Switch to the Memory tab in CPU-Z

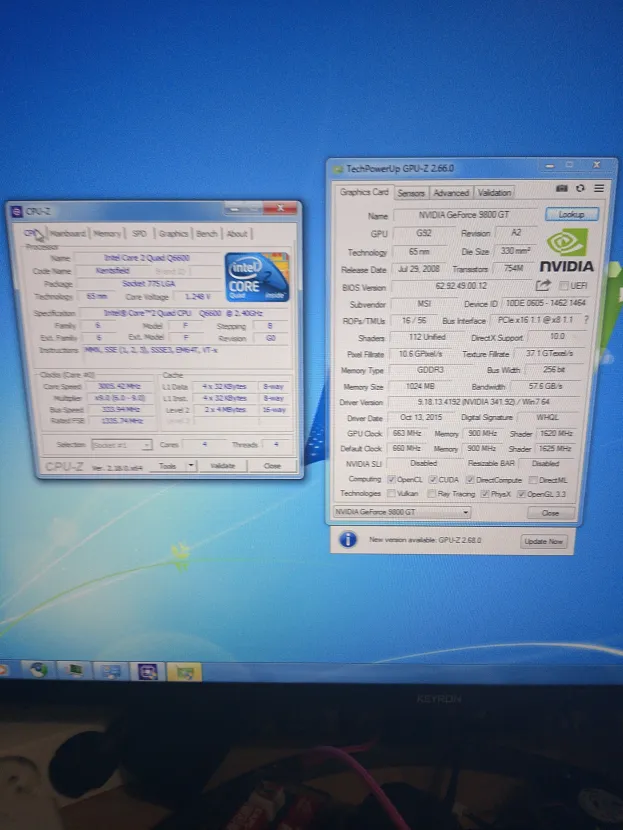coord(107,234)
